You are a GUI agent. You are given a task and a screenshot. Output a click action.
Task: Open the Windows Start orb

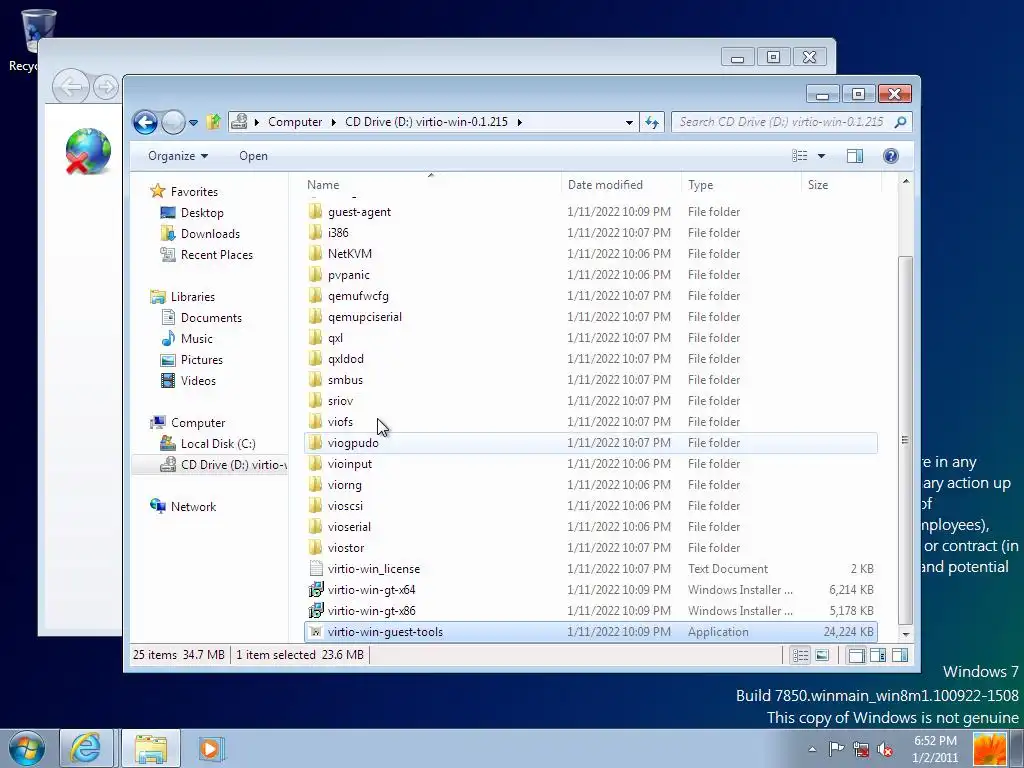[x=27, y=748]
